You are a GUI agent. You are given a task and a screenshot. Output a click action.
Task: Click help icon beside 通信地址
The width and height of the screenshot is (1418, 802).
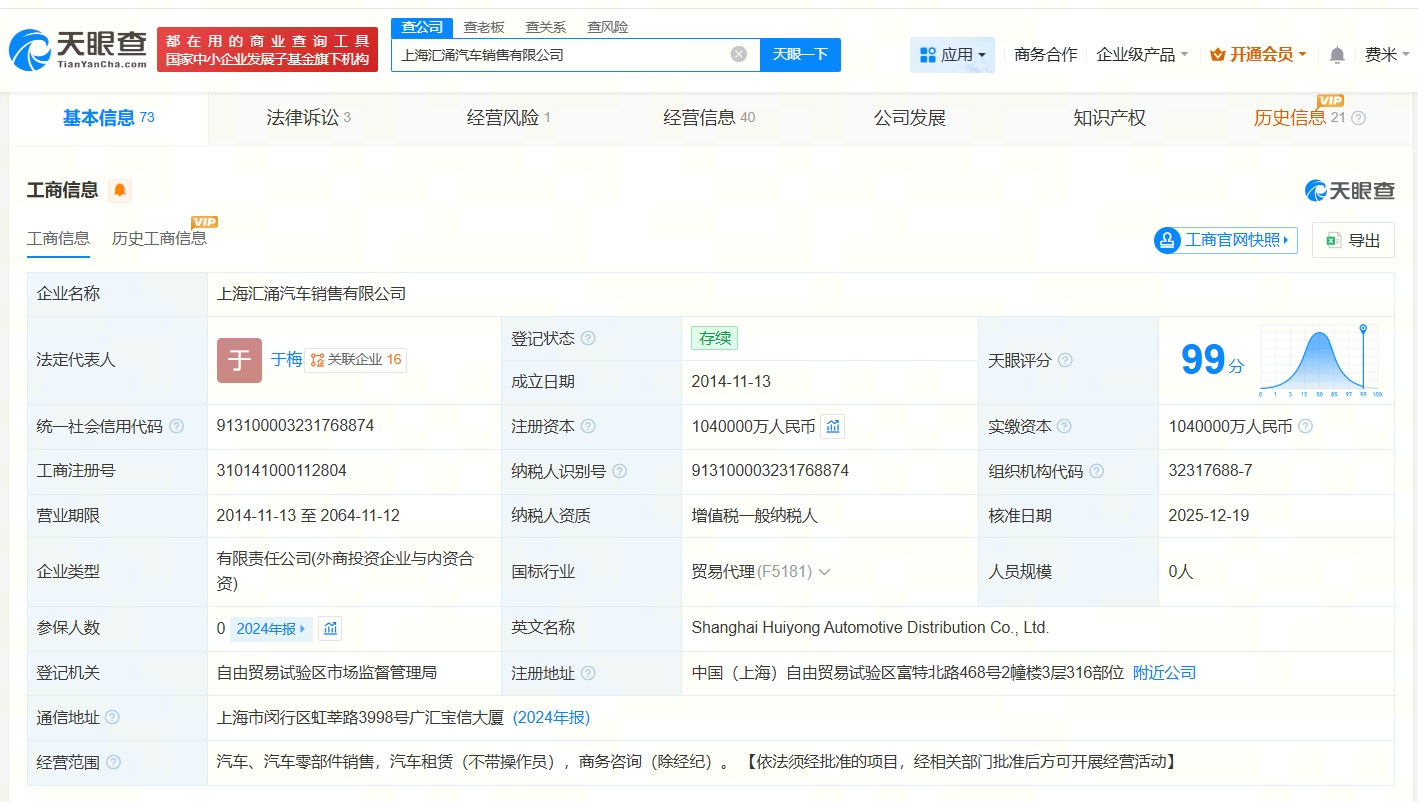point(112,717)
